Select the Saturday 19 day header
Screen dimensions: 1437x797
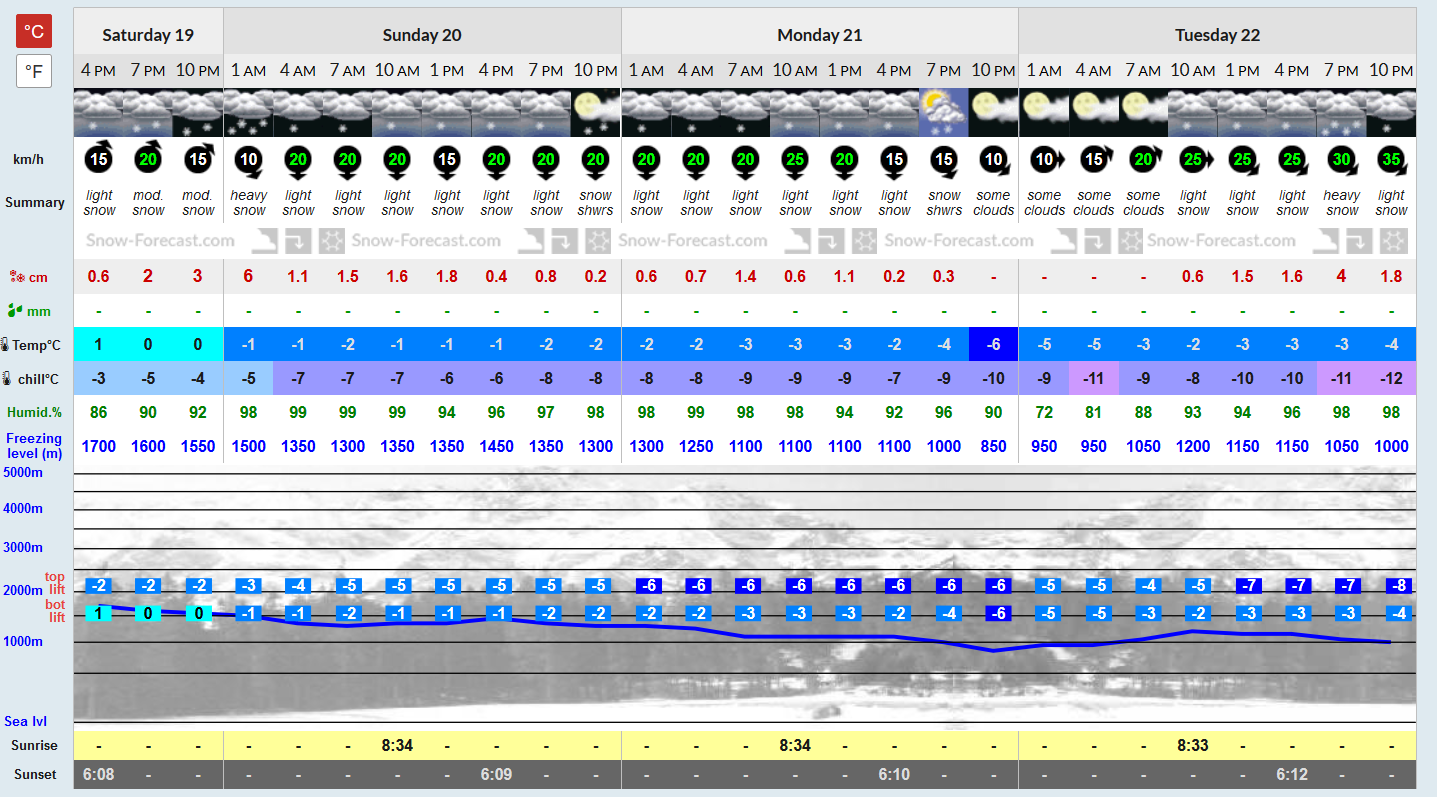(x=148, y=34)
